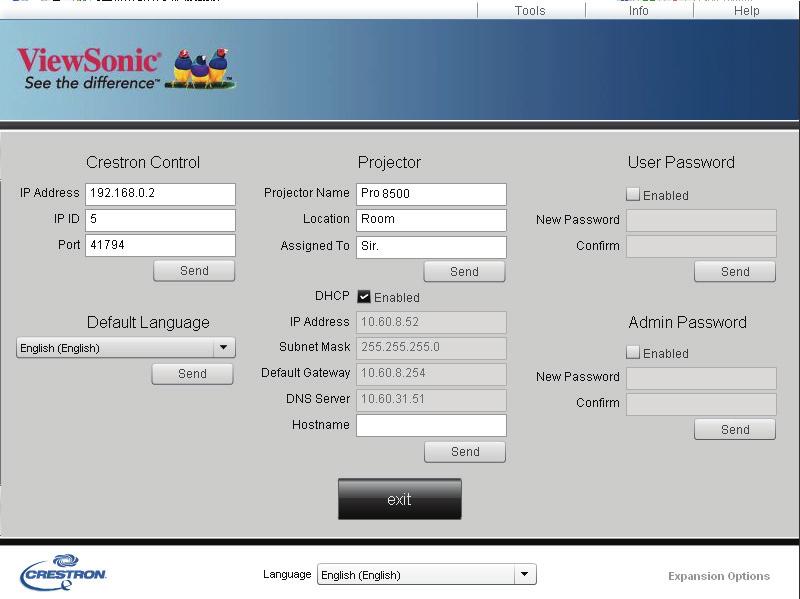800x599 pixels.
Task: Toggle the DHCP Enabled checkbox
Action: pyautogui.click(x=364, y=297)
